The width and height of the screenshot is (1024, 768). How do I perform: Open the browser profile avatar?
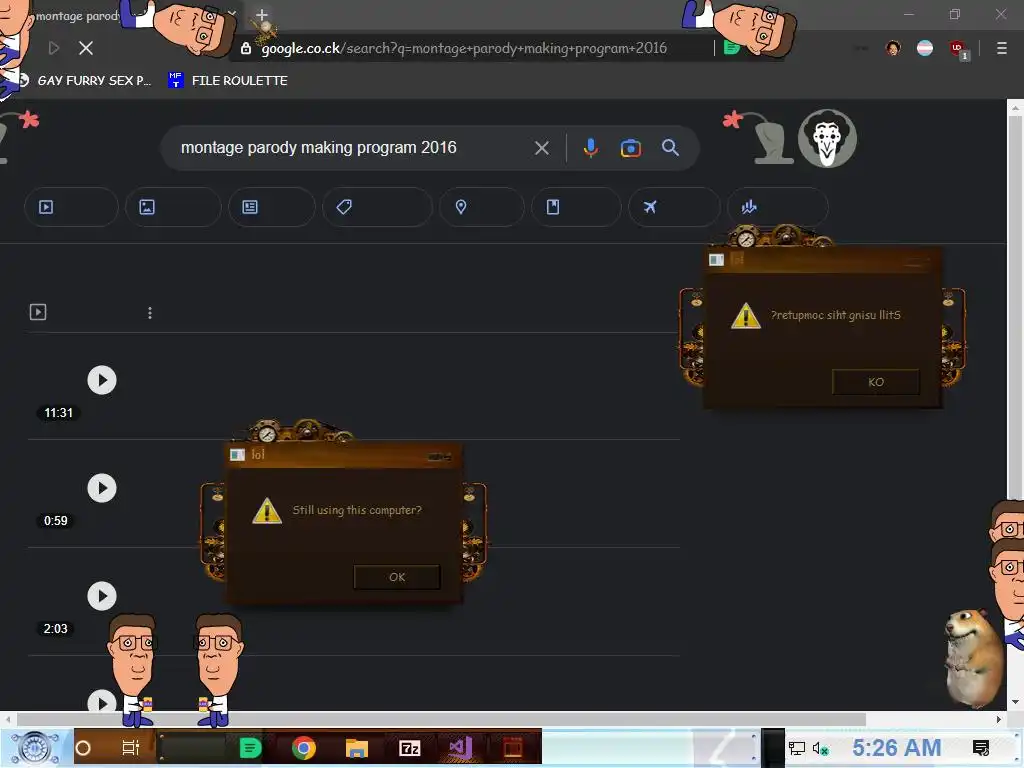pos(893,48)
